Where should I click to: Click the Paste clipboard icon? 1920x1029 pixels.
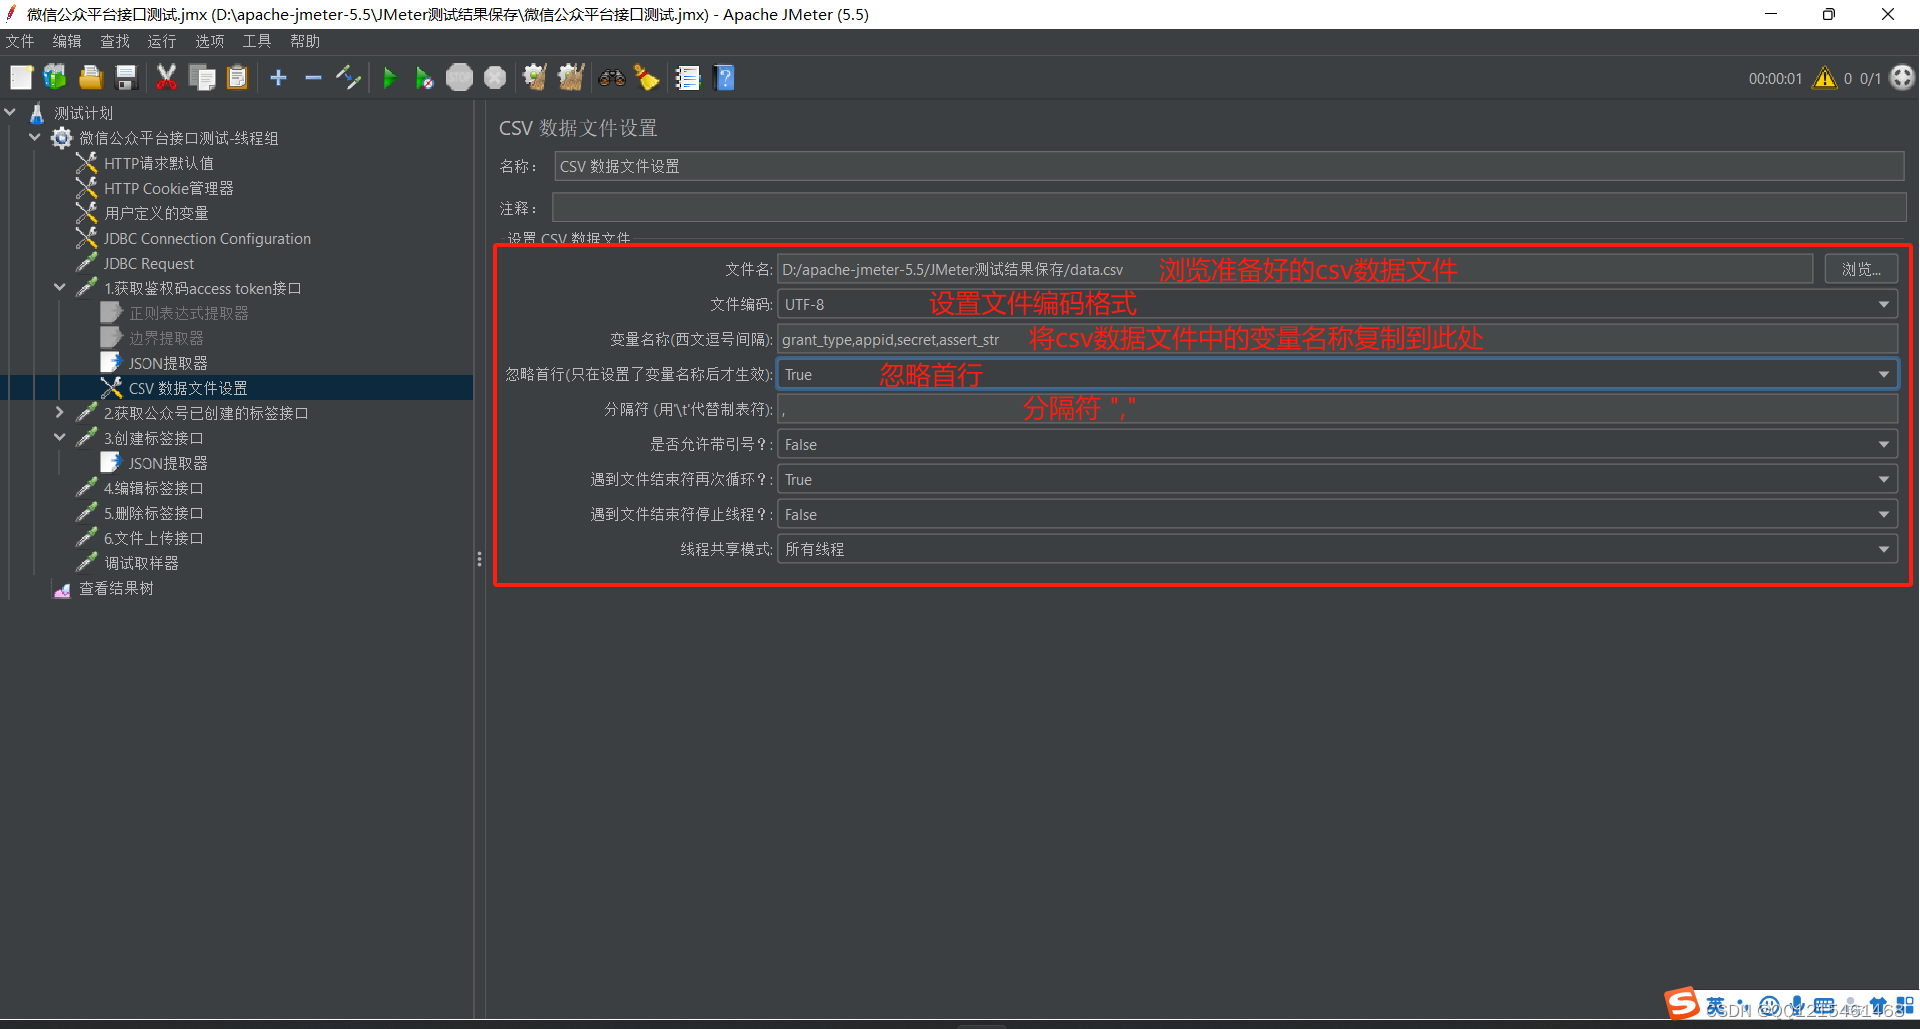pyautogui.click(x=237, y=78)
